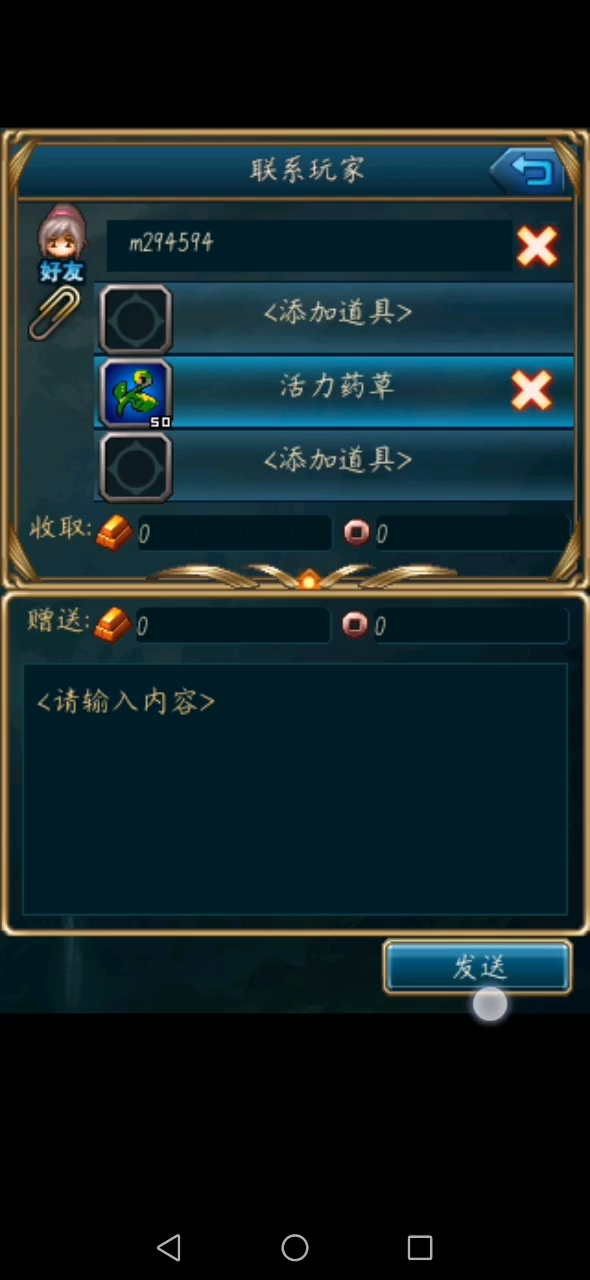Tap the Android back triangle button
Viewport: 590px width, 1280px height.
[169, 1247]
